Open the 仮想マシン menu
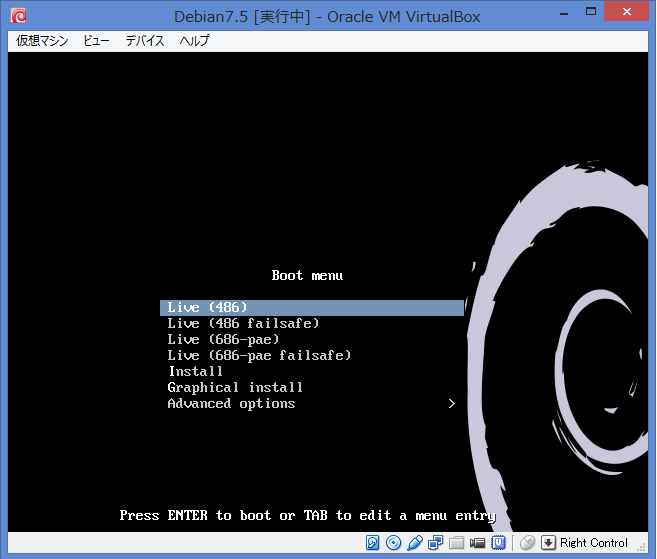The width and height of the screenshot is (657, 559). [x=42, y=41]
